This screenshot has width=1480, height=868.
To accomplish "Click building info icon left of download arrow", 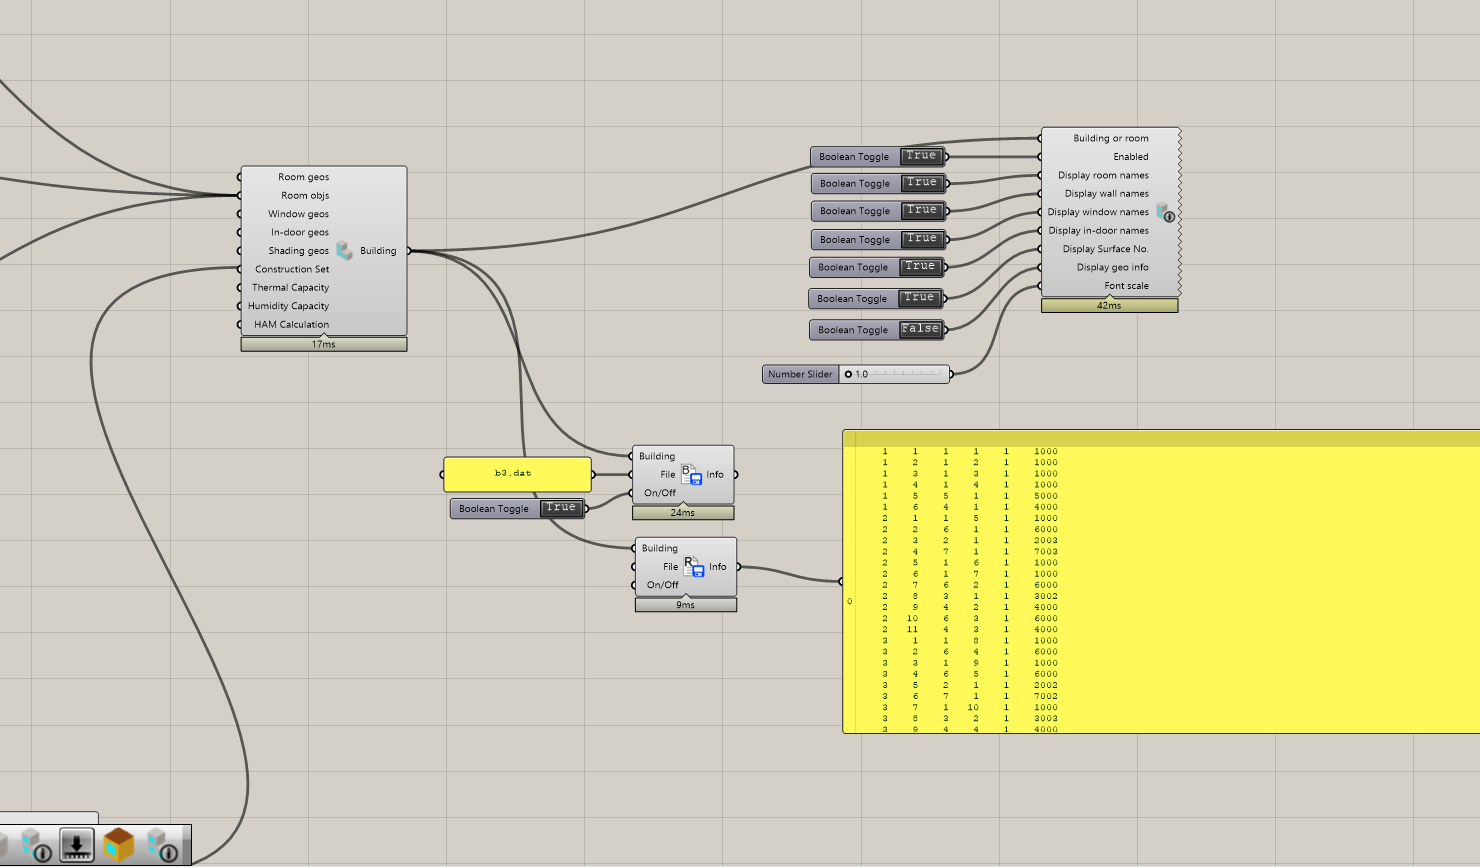I will point(36,845).
